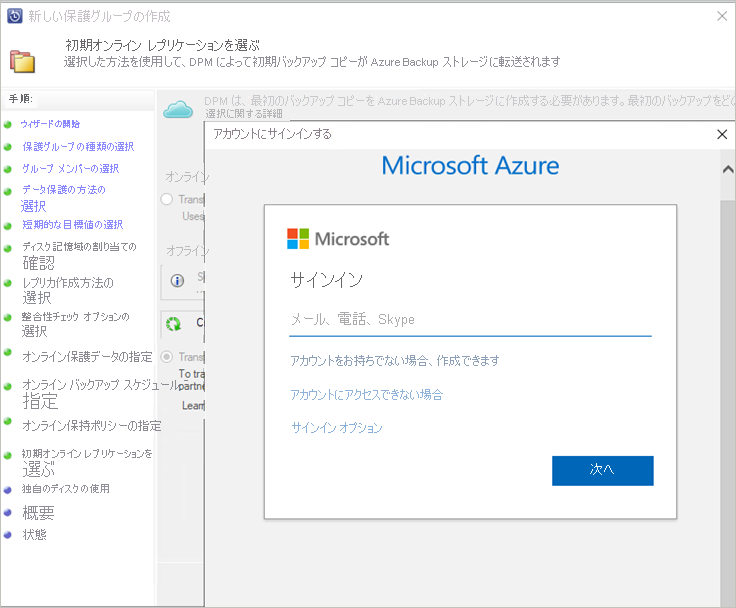Select 整合性チェック オプションの選択 step

click(x=75, y=324)
